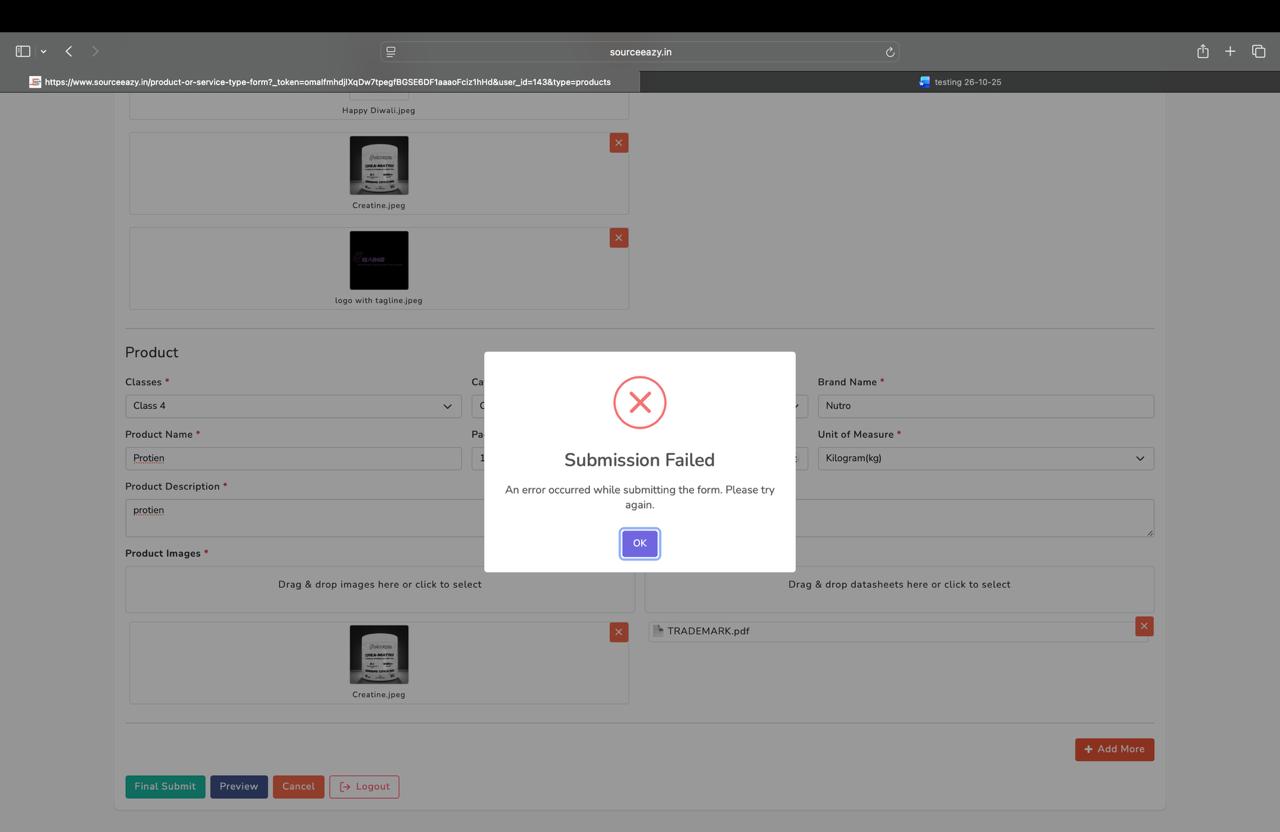This screenshot has height=832, width=1280.
Task: Open the Unit of Measure dropdown
Action: tap(985, 458)
